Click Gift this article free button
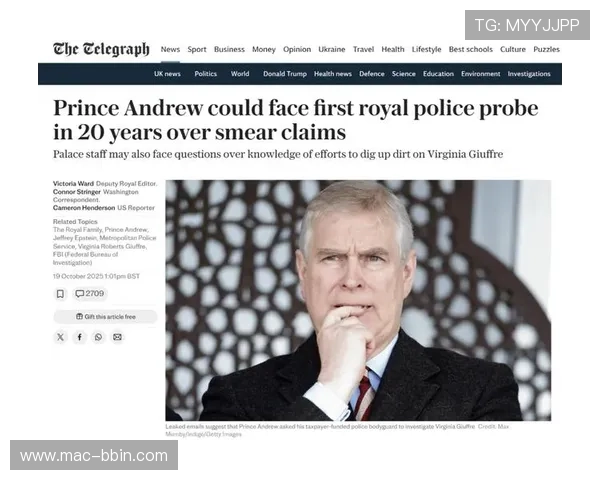This screenshot has height=480, width=600. pyautogui.click(x=105, y=317)
